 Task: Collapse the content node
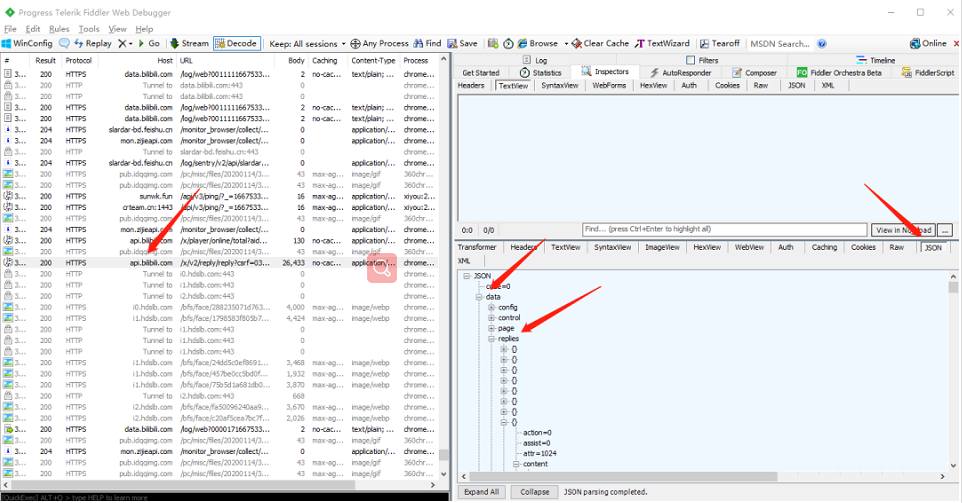tap(516, 464)
